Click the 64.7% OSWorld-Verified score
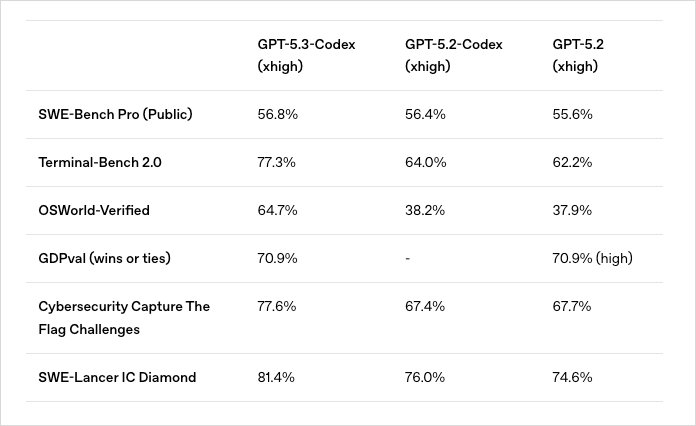Viewport: 696px width, 426px height. tap(276, 210)
